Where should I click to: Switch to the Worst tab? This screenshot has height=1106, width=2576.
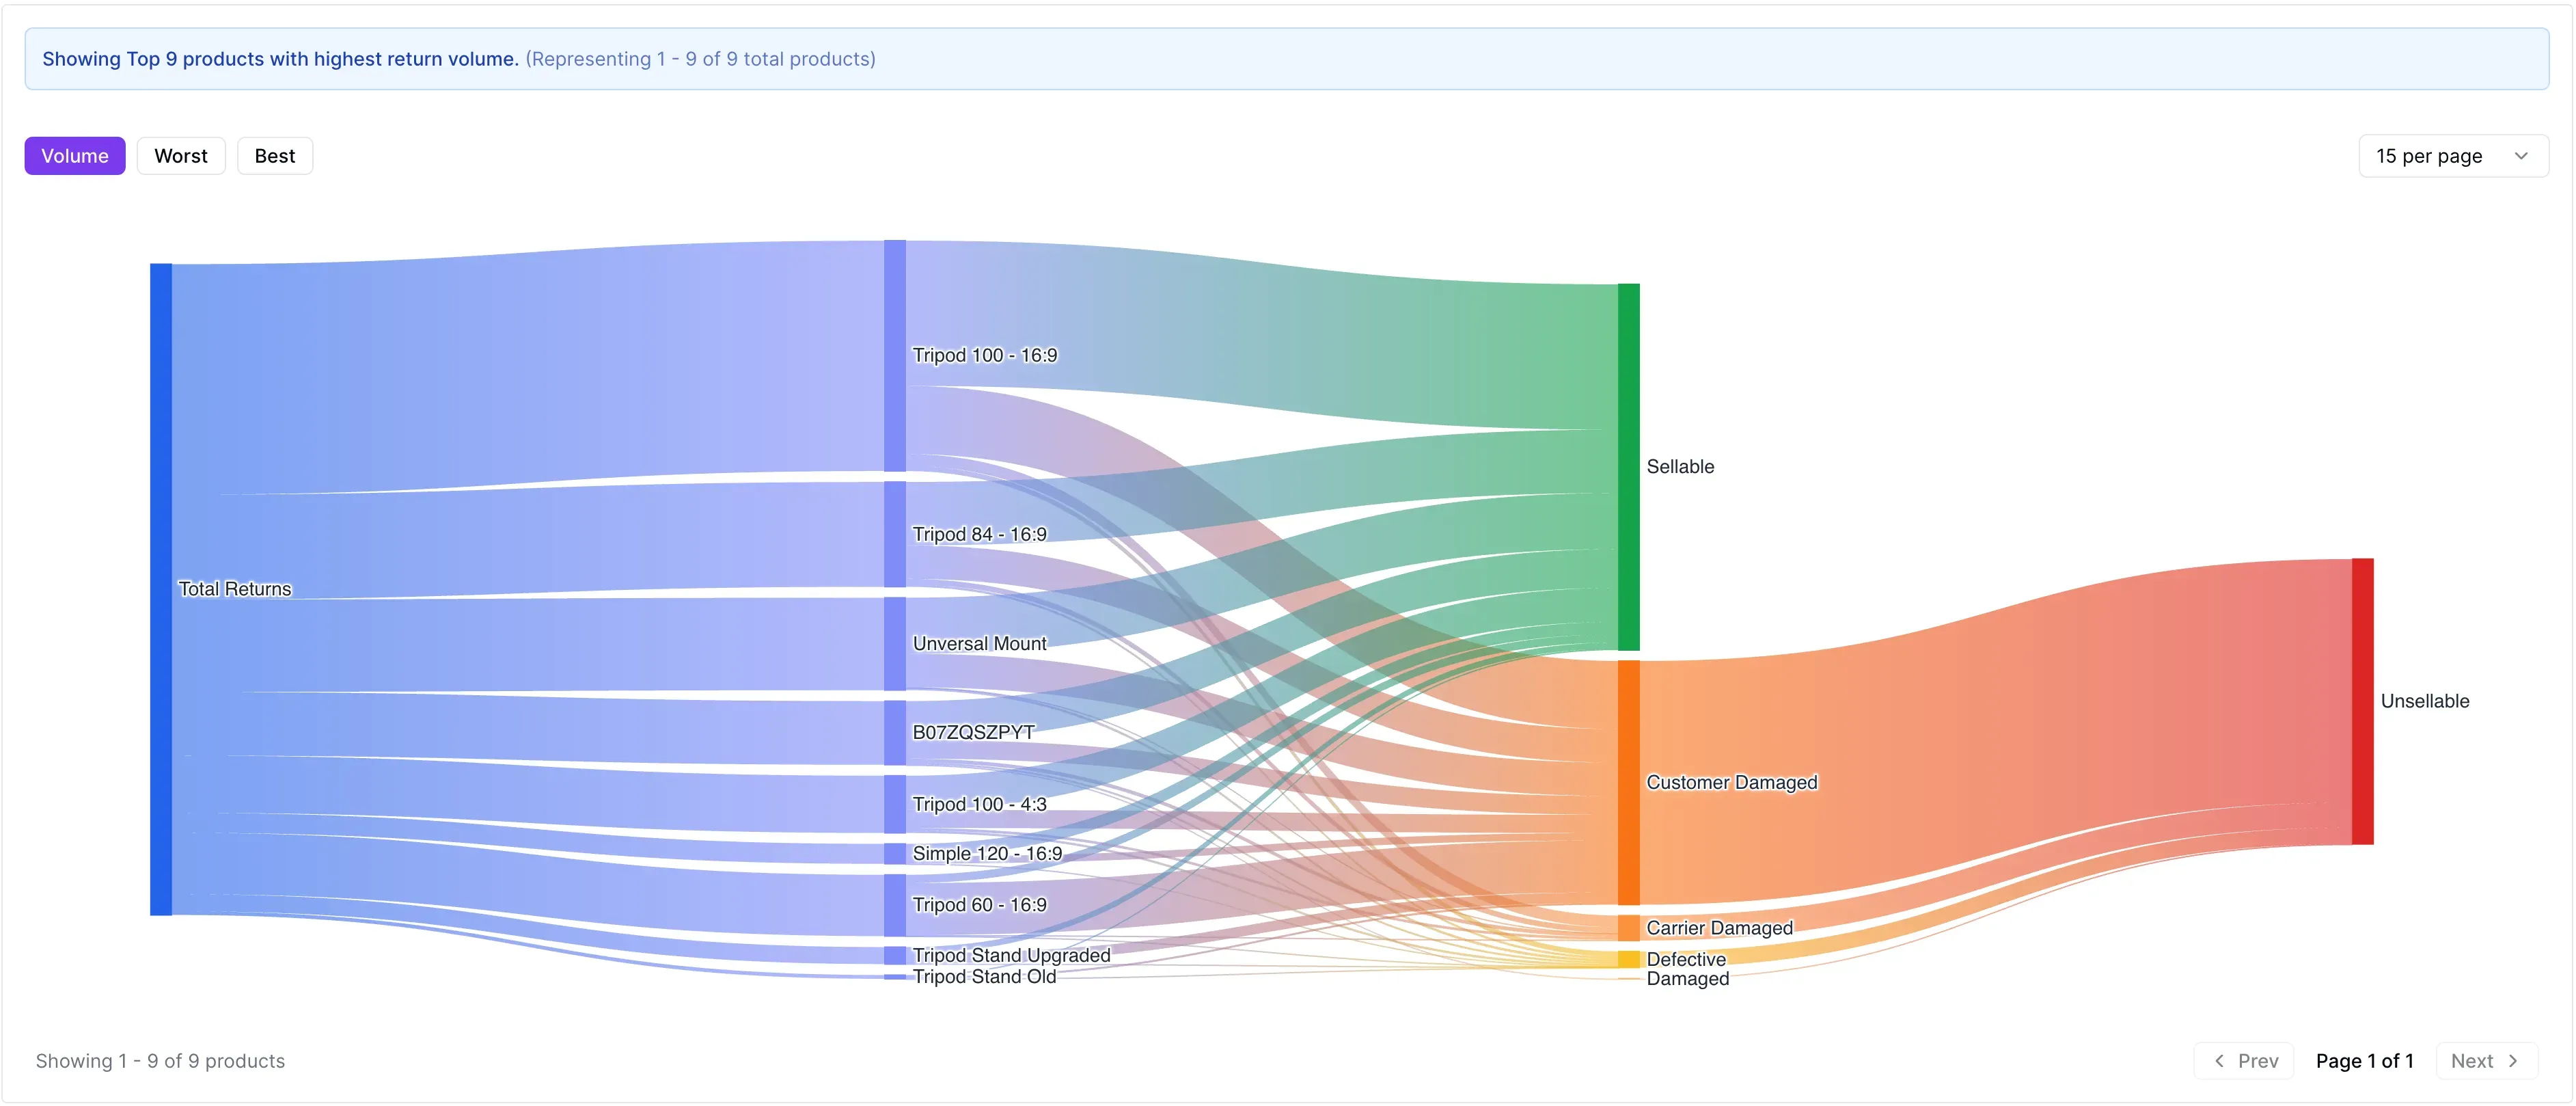pyautogui.click(x=181, y=156)
